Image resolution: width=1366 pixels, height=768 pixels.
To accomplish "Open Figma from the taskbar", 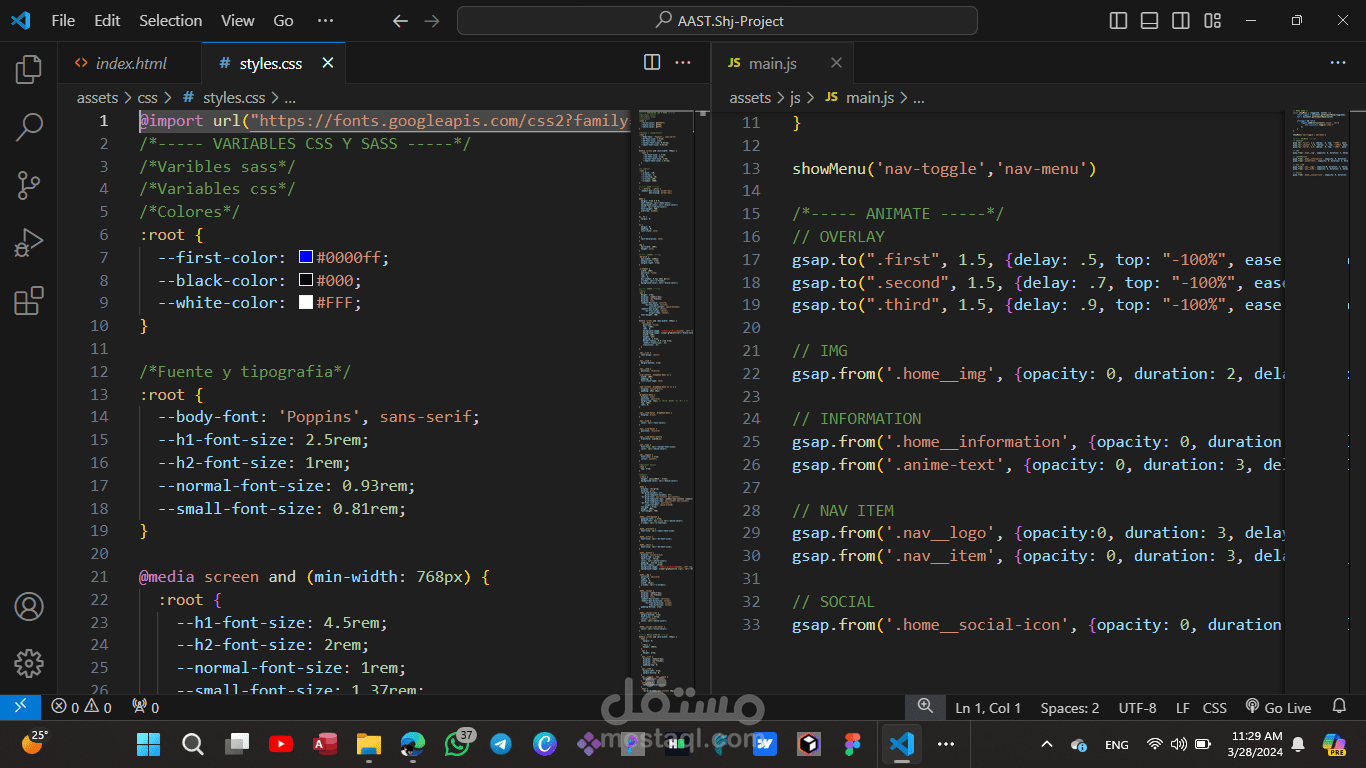I will (x=852, y=744).
